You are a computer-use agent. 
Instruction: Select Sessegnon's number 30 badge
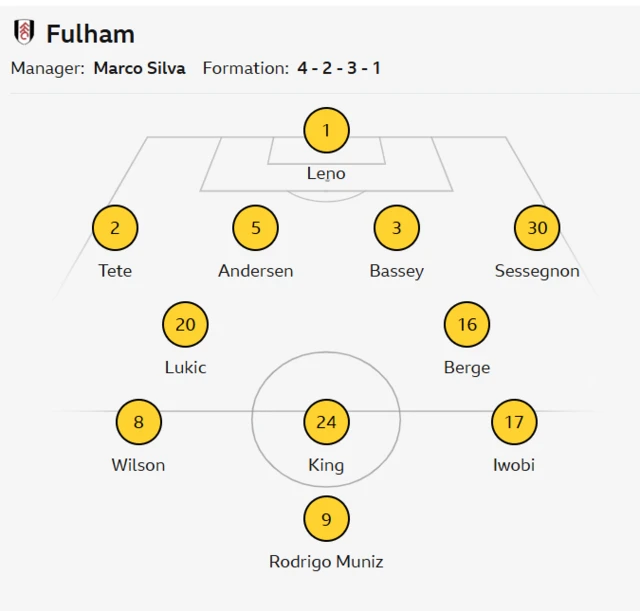tap(537, 228)
